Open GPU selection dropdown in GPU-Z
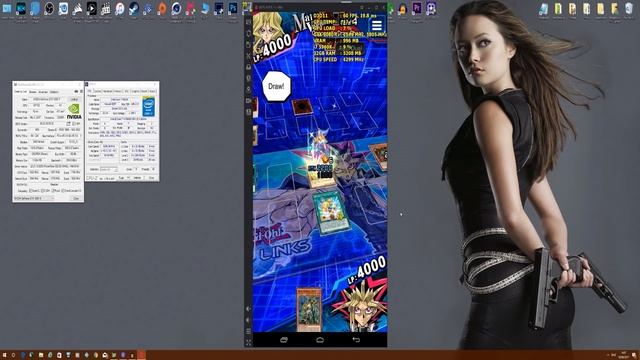 (34, 198)
